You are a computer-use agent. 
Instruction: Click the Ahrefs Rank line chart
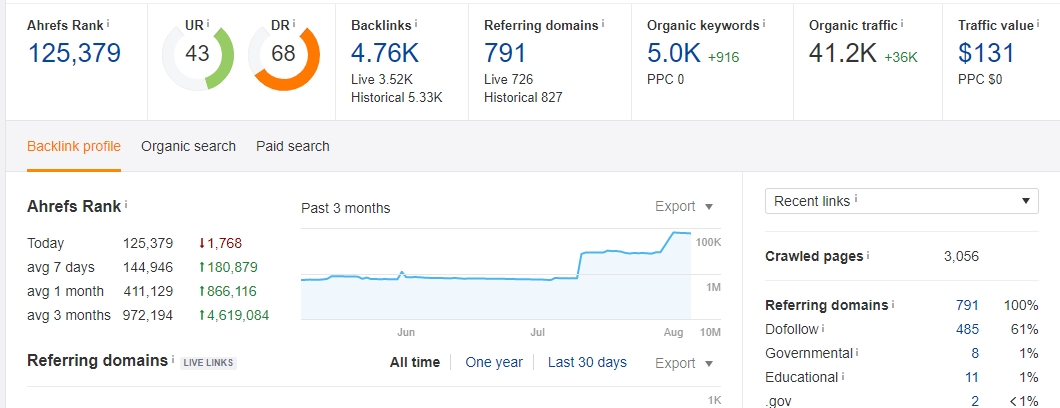point(497,275)
